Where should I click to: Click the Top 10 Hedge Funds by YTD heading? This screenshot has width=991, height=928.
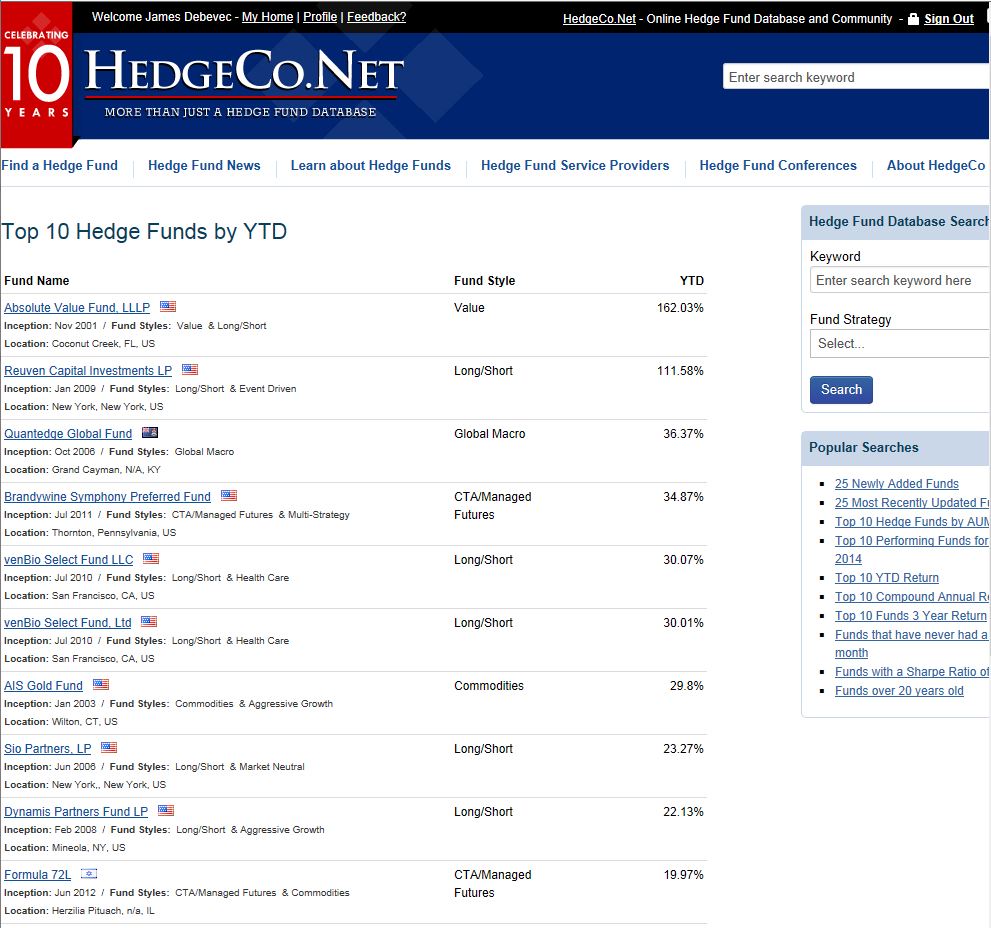click(x=144, y=231)
